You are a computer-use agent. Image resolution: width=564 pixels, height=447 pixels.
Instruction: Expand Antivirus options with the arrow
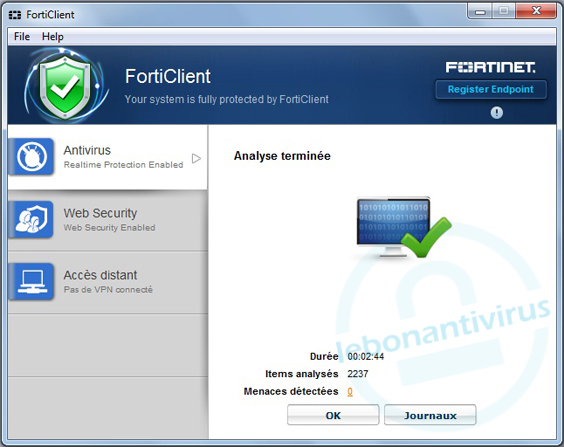click(196, 158)
